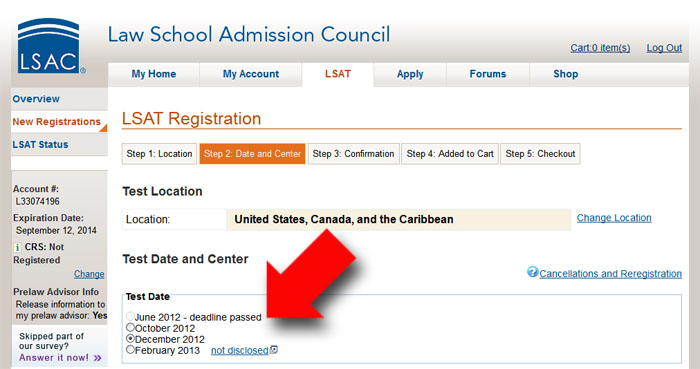Click the CRS info icon
700x369 pixels.
[x=17, y=247]
